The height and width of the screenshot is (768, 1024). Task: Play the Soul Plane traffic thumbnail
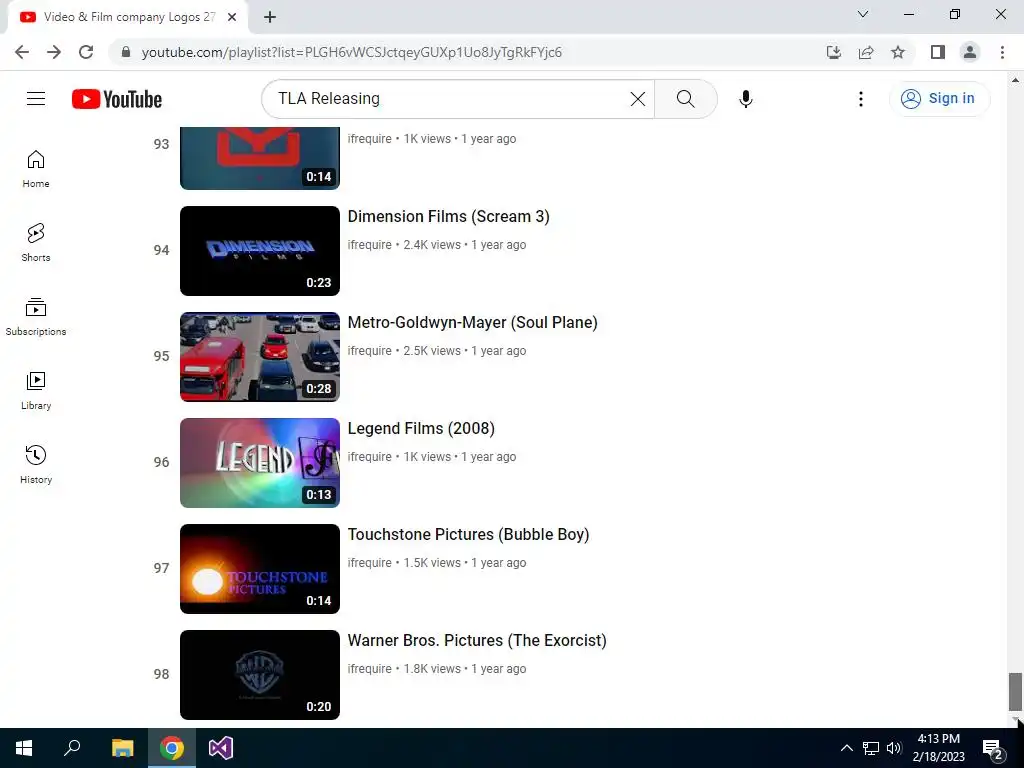pyautogui.click(x=260, y=357)
